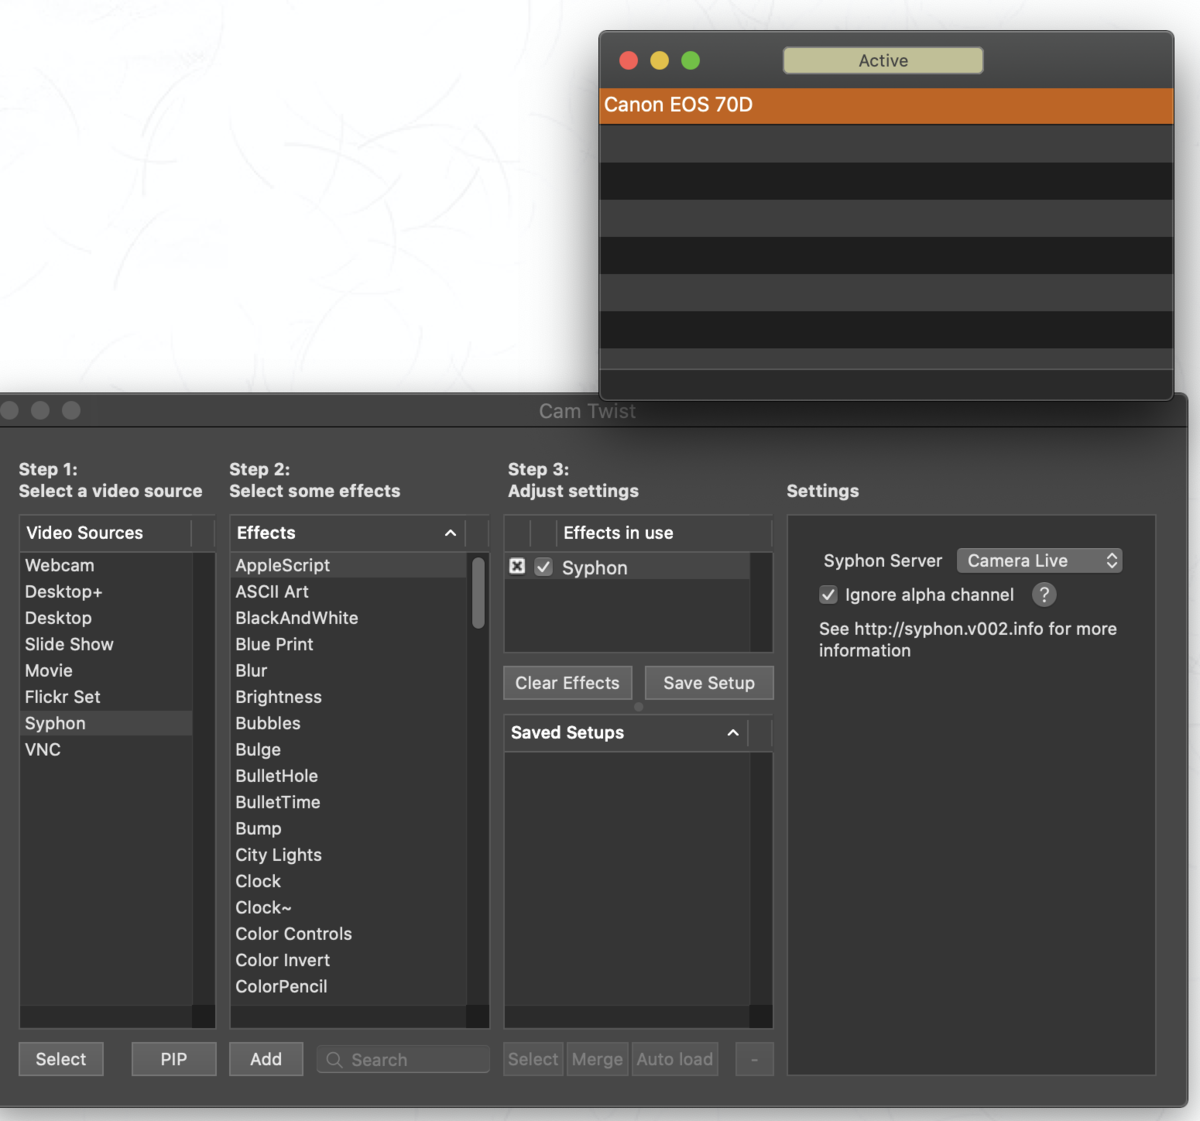Sort the Effects list header
Screen dimensions: 1200x1121
(x=348, y=533)
